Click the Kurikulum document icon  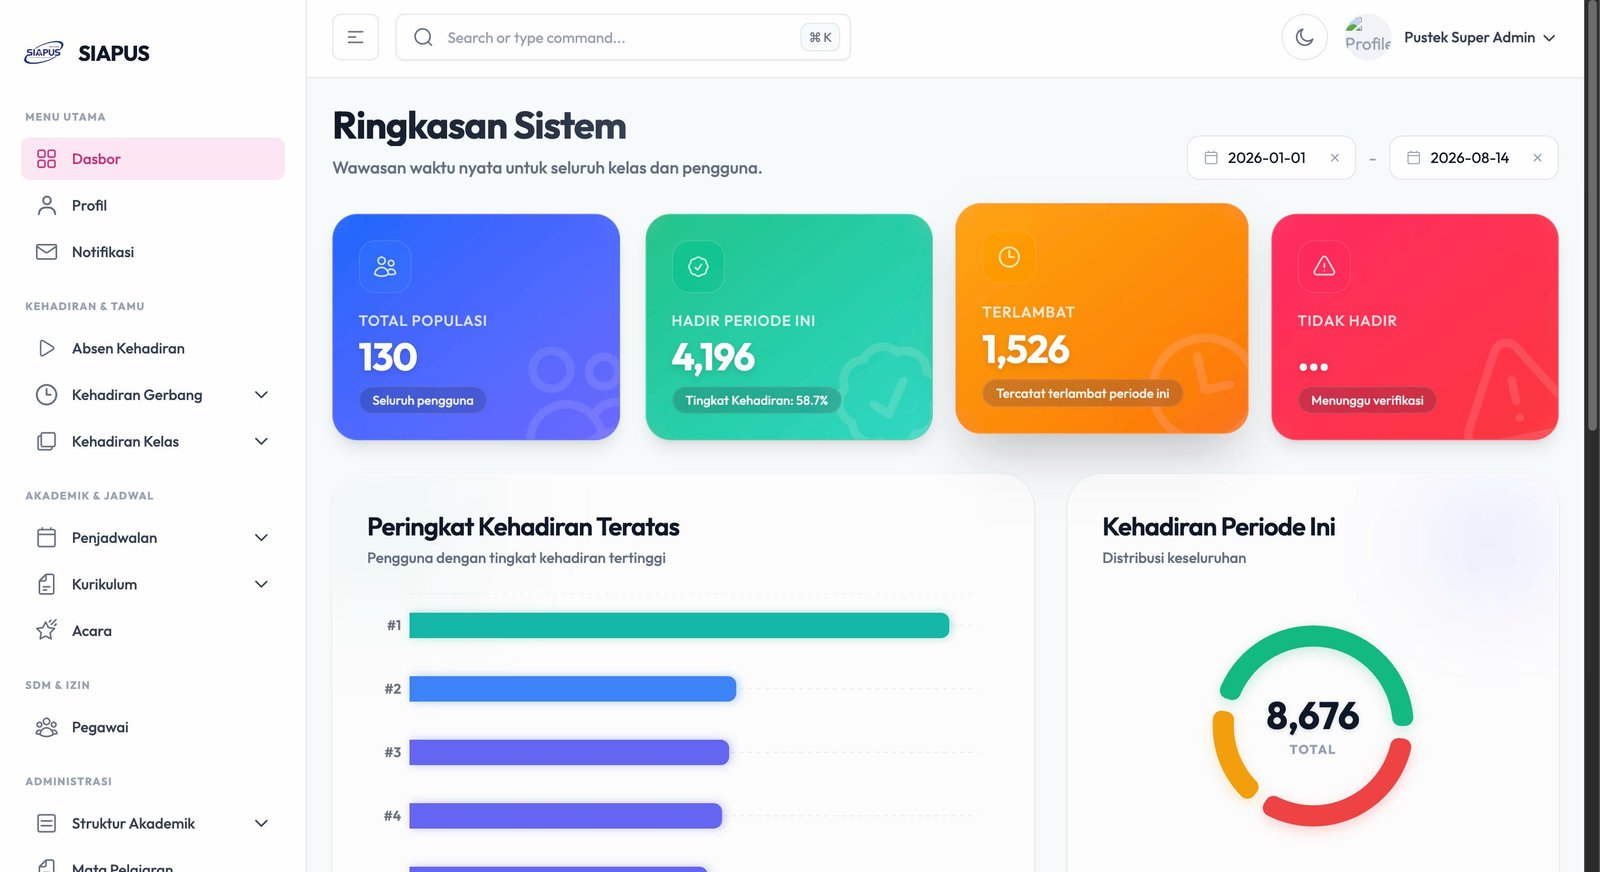46,584
